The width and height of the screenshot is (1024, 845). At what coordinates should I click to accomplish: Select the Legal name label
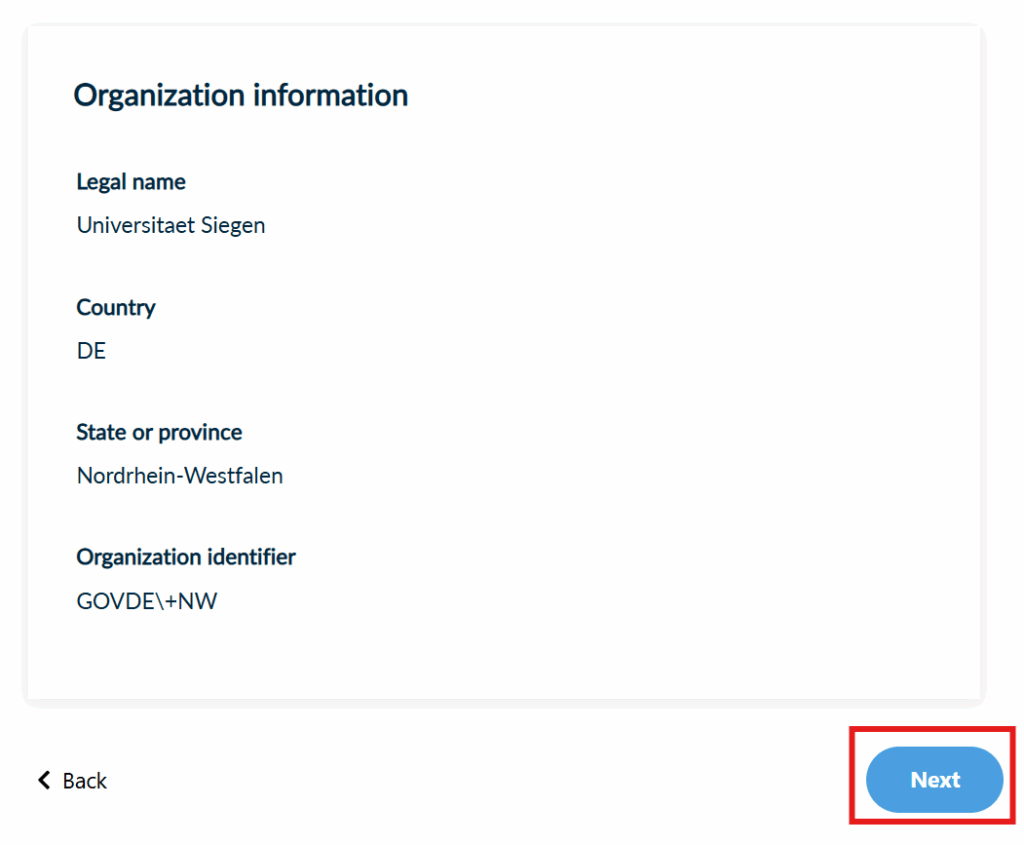coord(131,182)
